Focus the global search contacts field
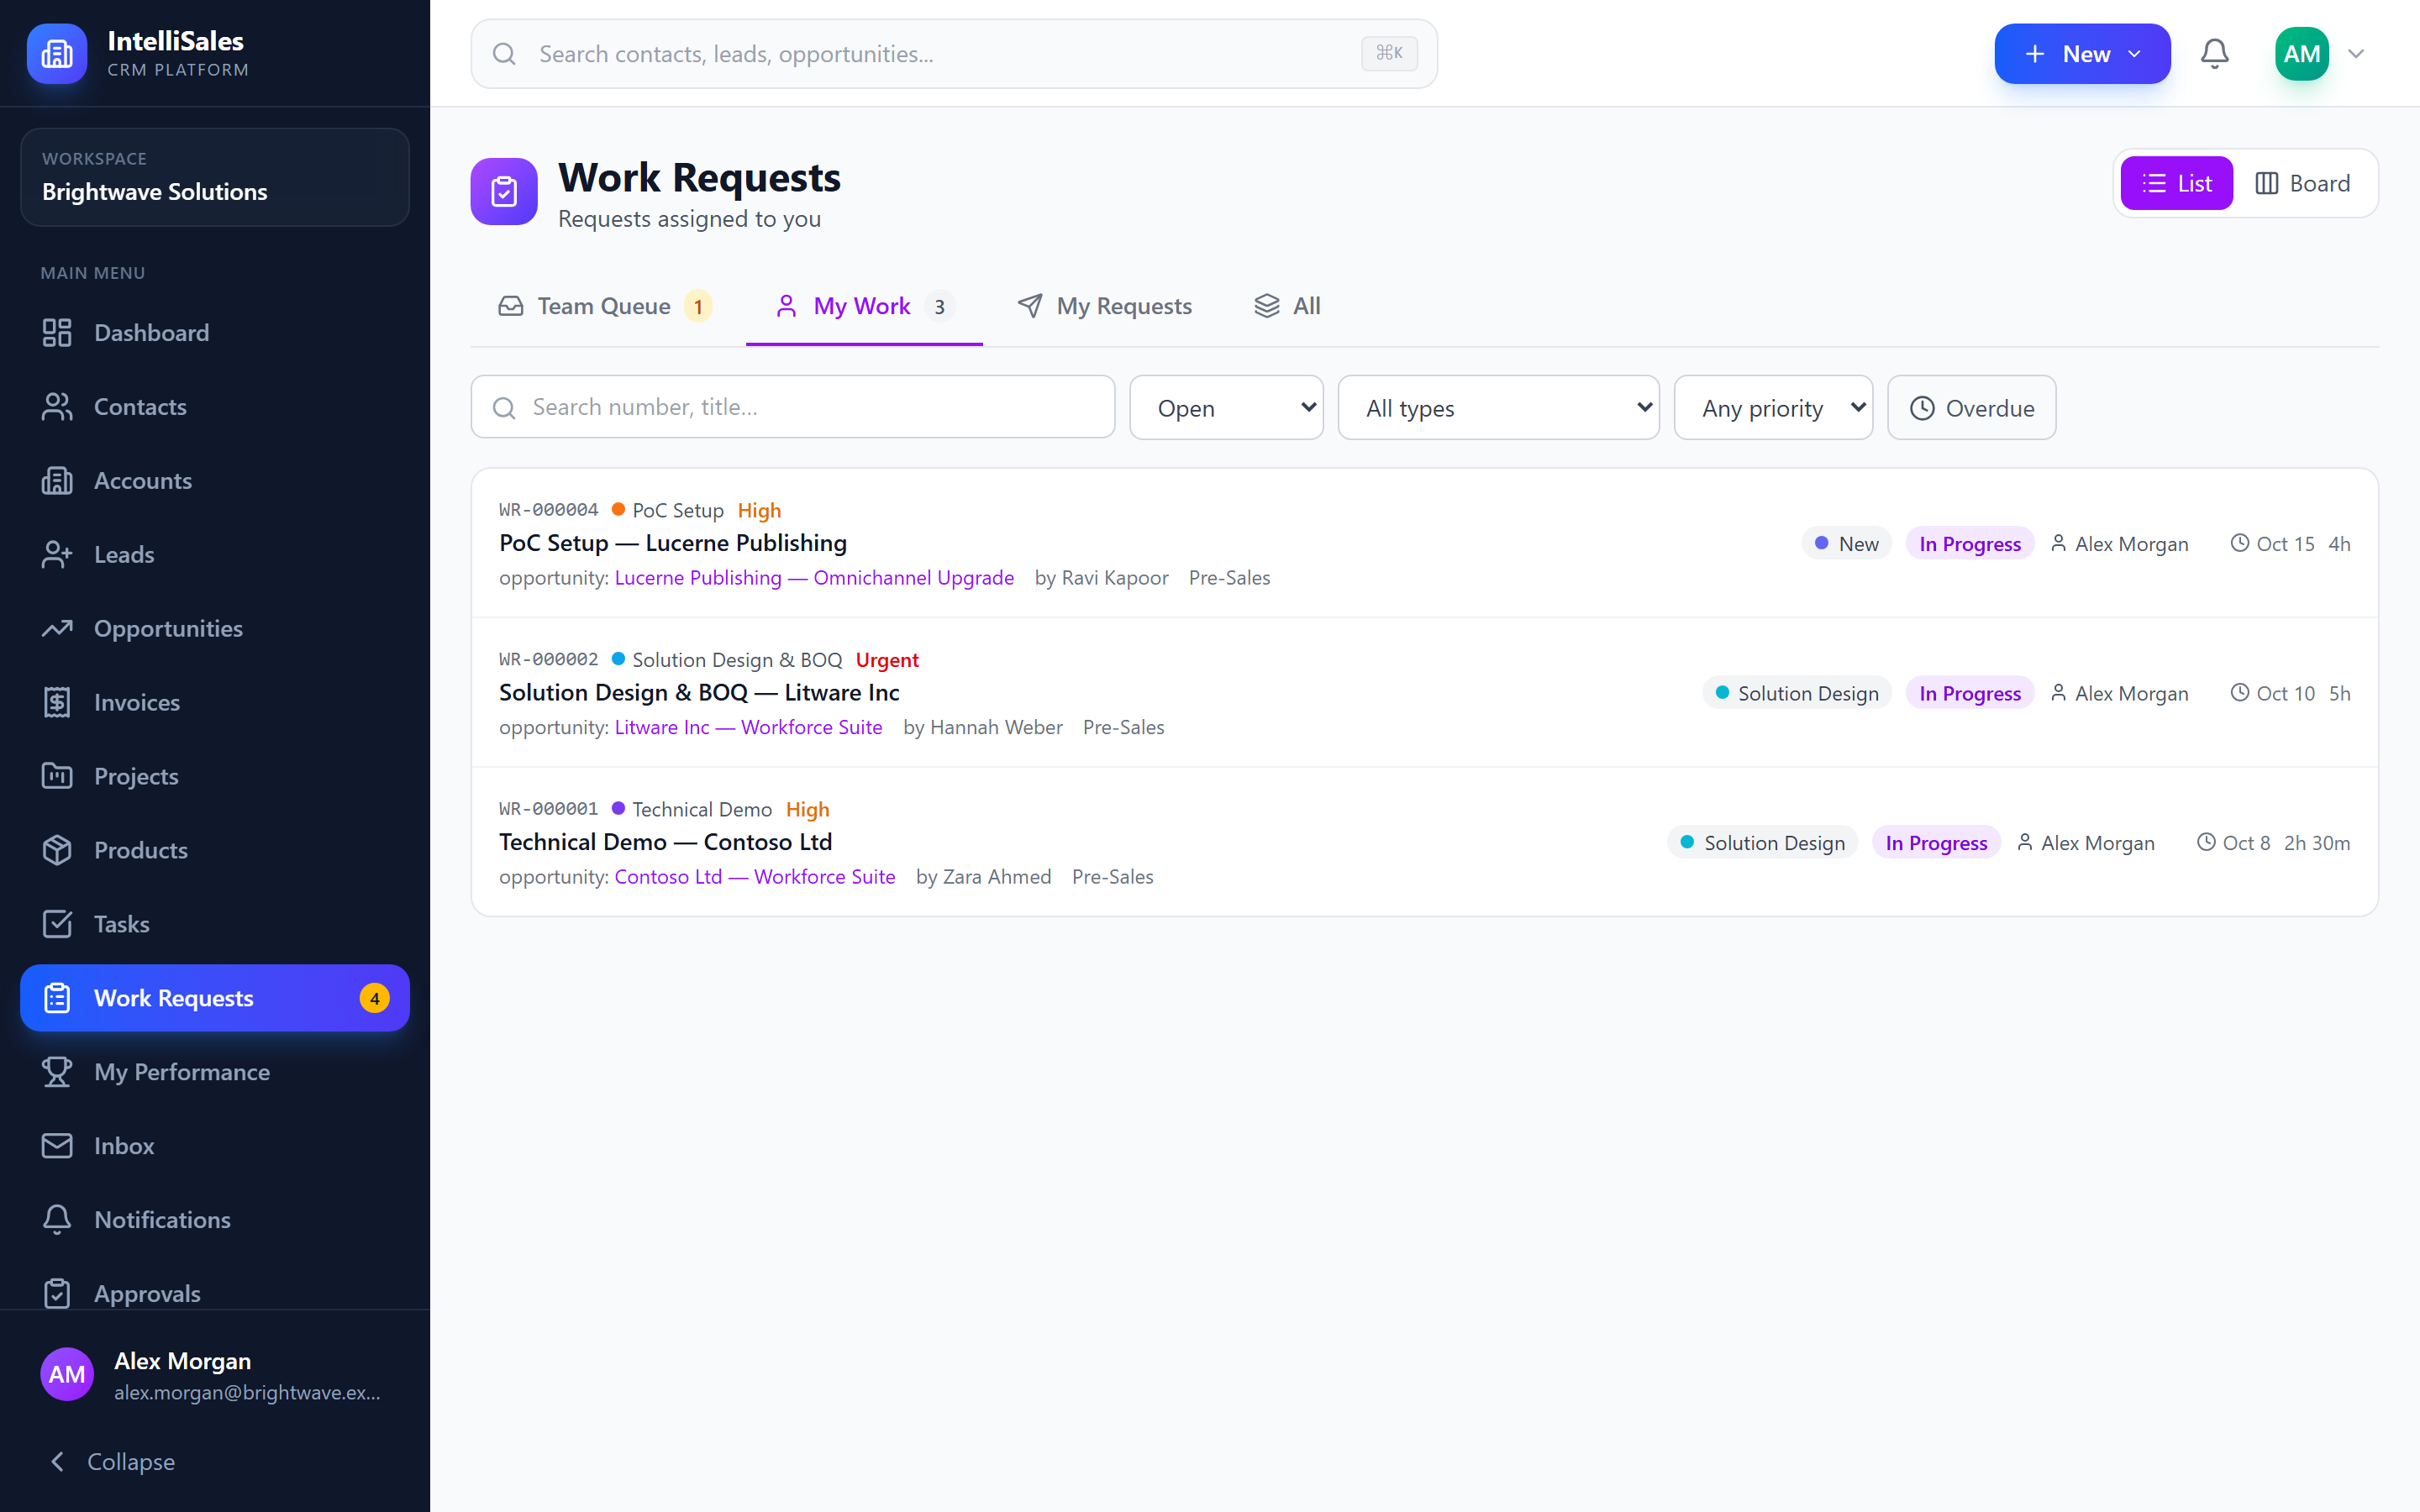Image resolution: width=2420 pixels, height=1512 pixels. pyautogui.click(x=954, y=54)
